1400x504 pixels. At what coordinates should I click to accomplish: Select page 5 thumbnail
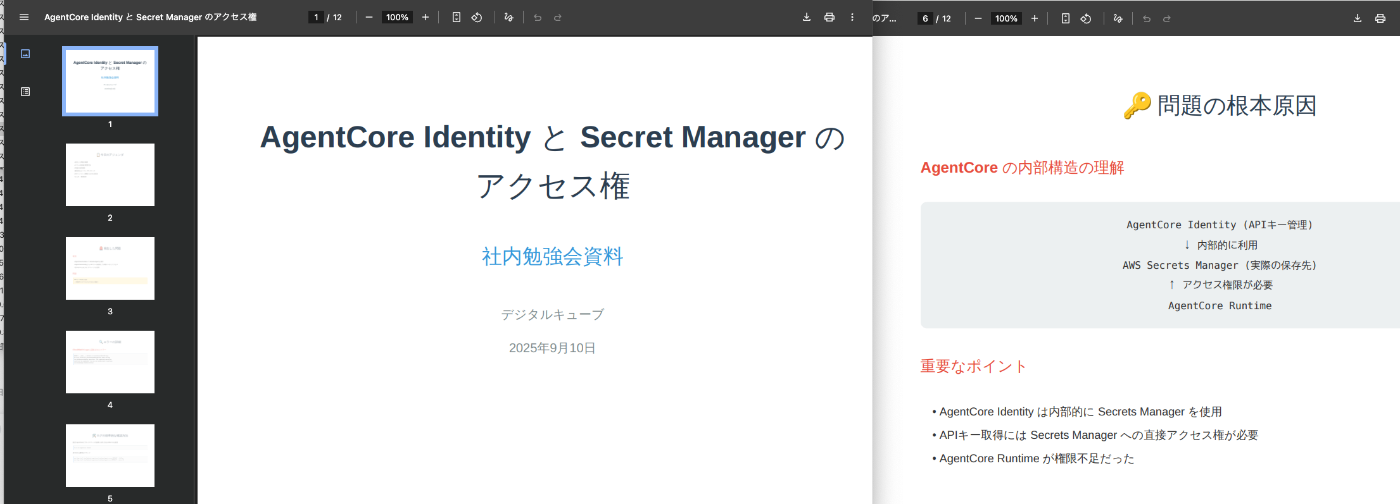point(110,455)
